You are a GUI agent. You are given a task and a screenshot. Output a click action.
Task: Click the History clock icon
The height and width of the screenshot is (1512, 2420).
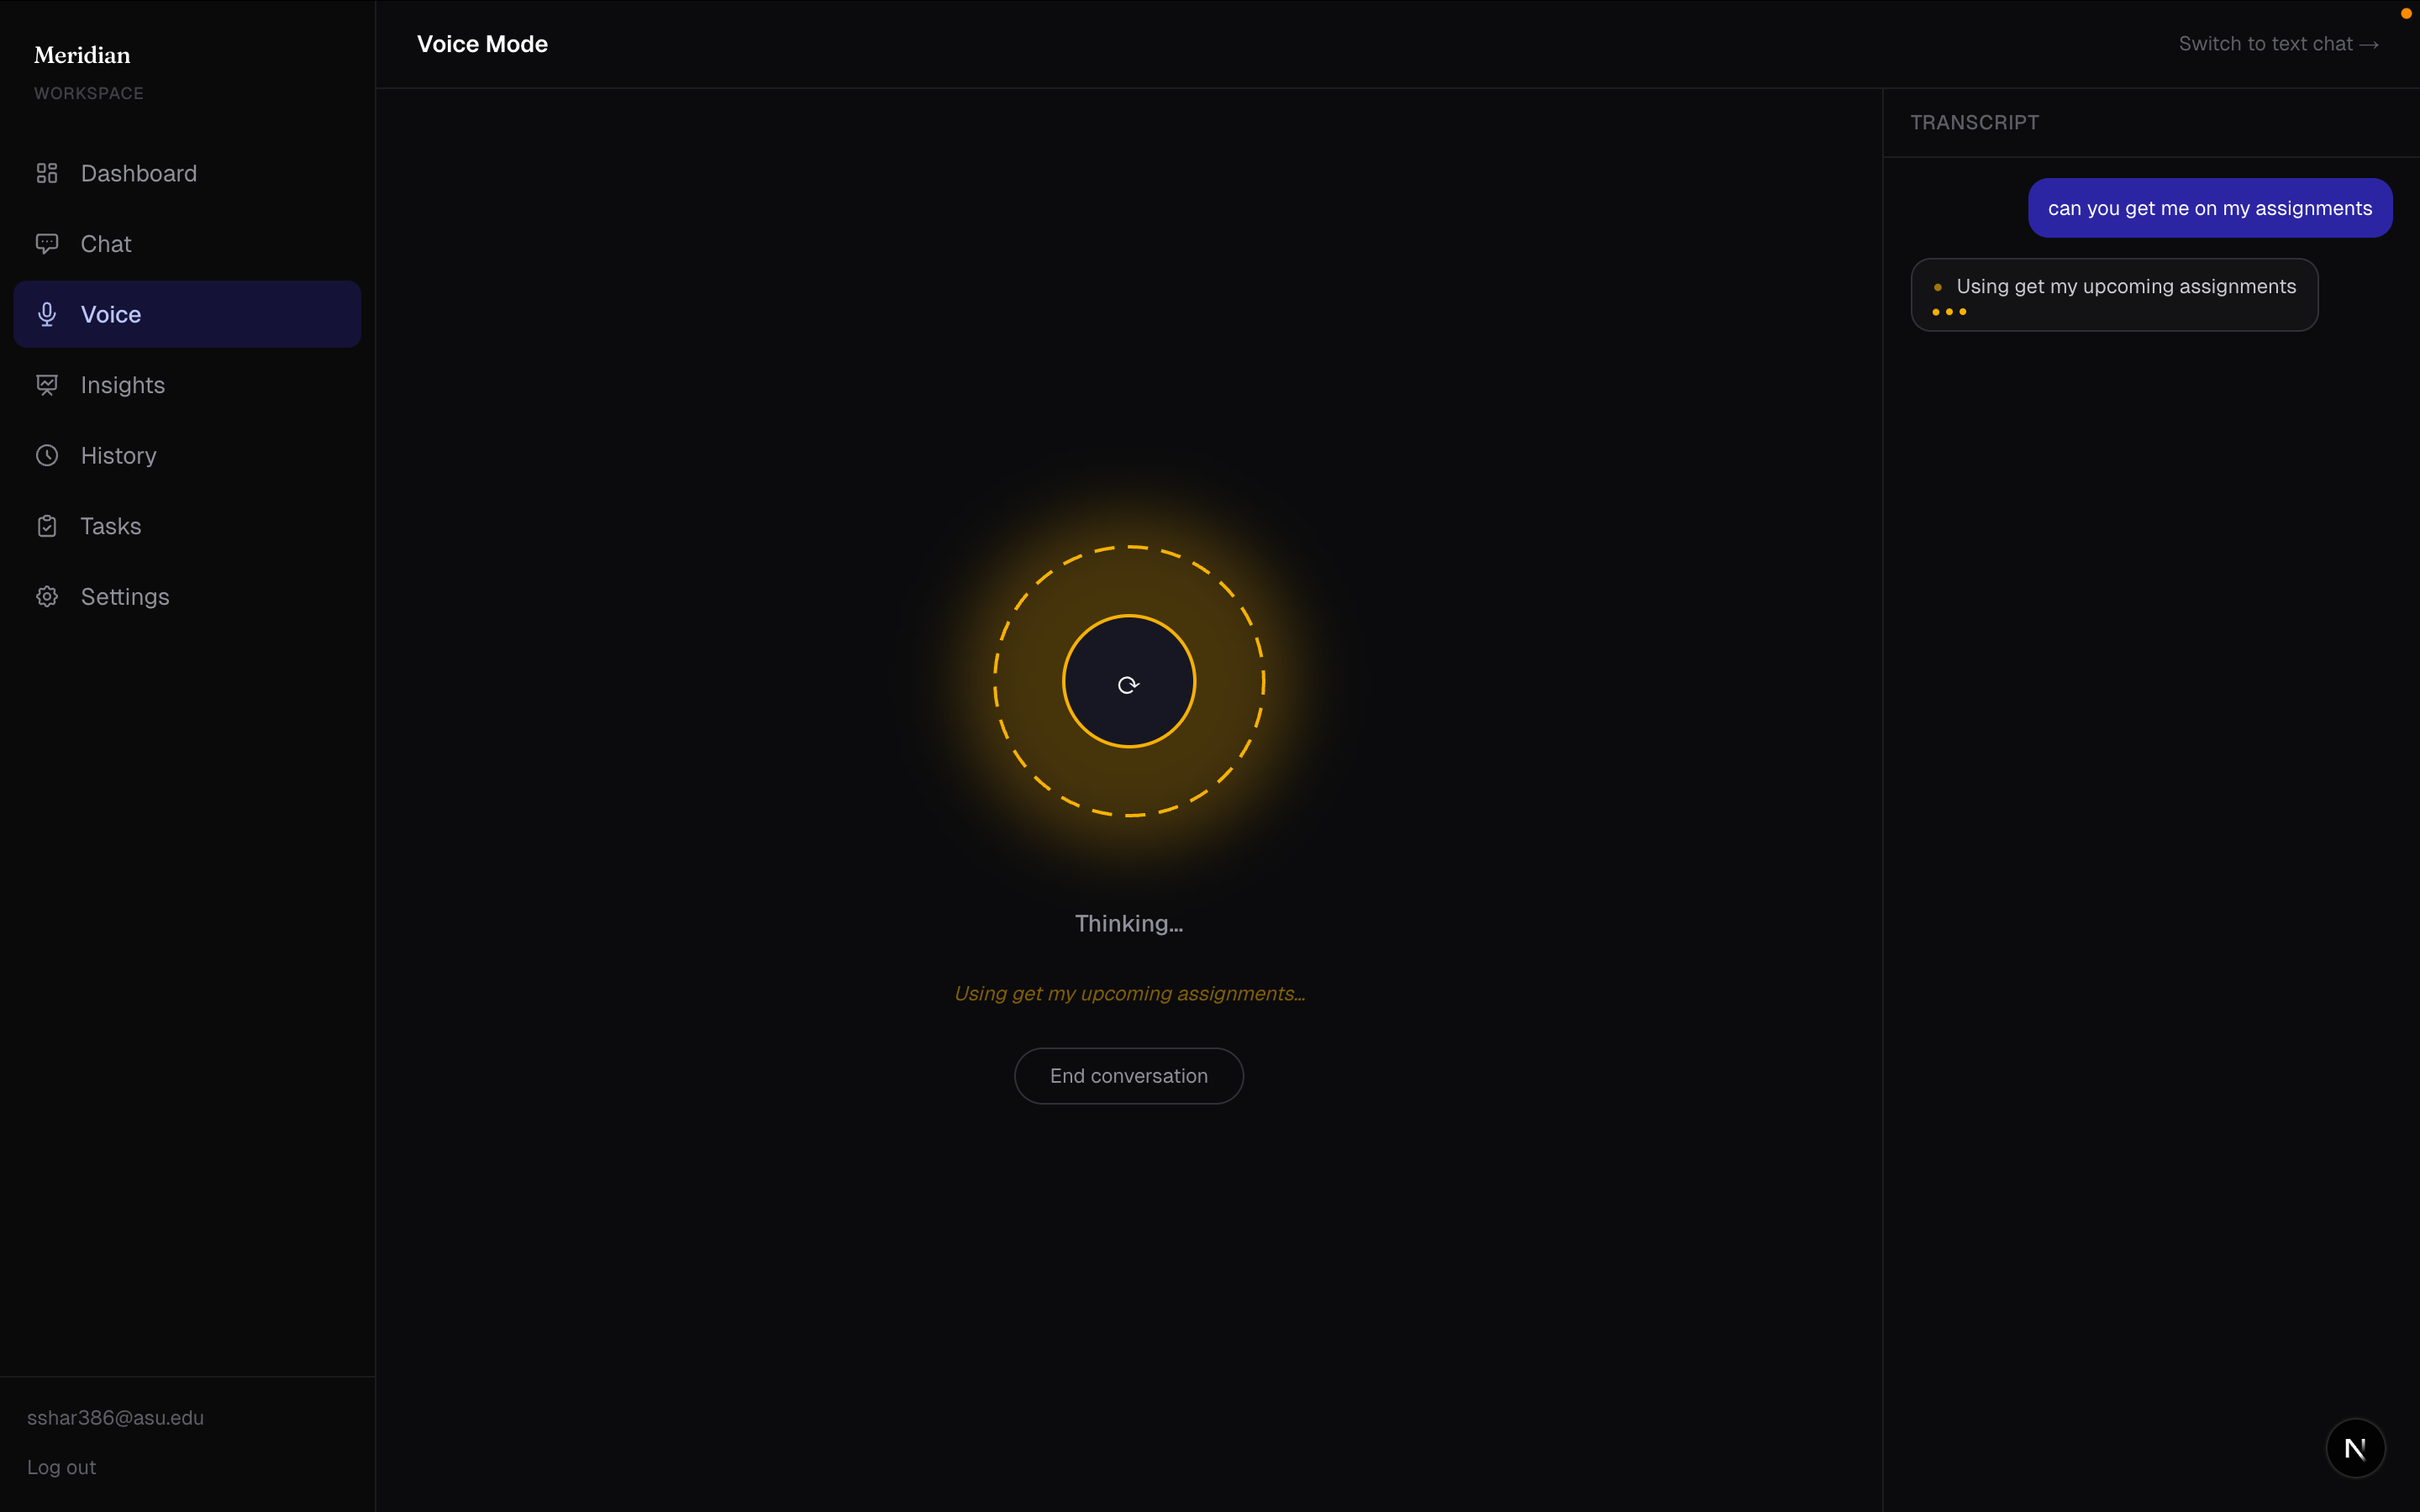(x=47, y=456)
